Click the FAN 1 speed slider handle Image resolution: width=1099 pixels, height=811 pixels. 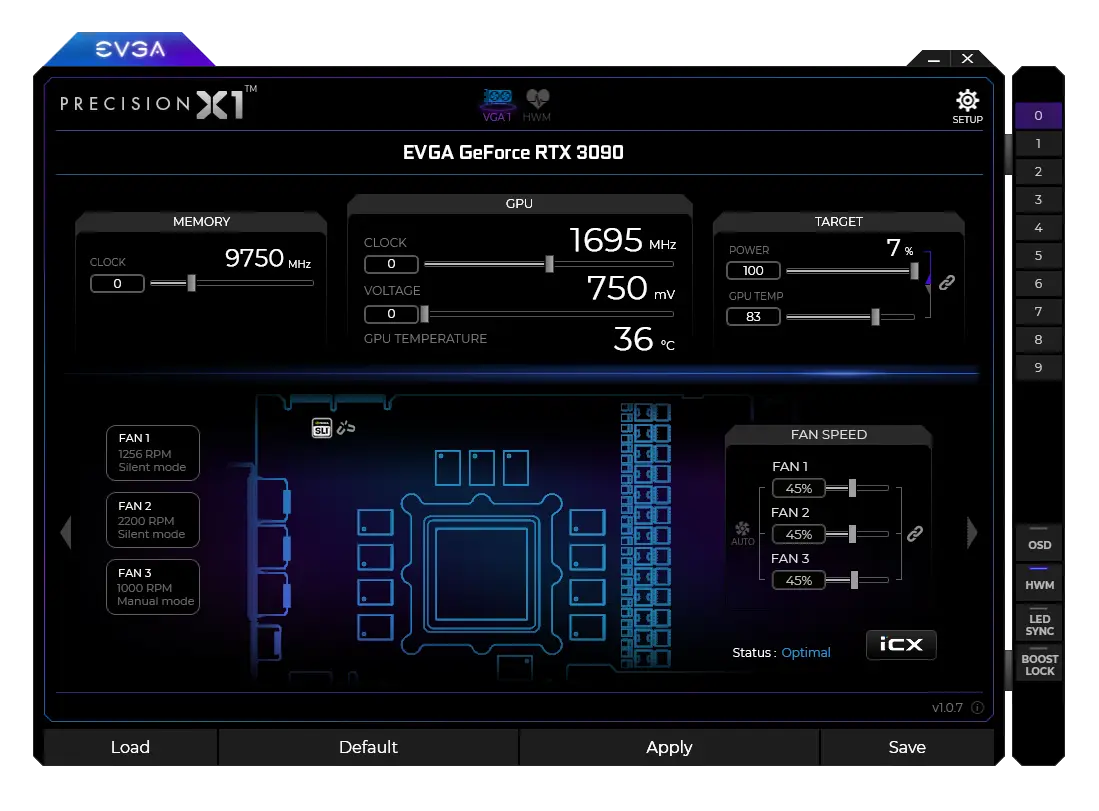coord(852,488)
